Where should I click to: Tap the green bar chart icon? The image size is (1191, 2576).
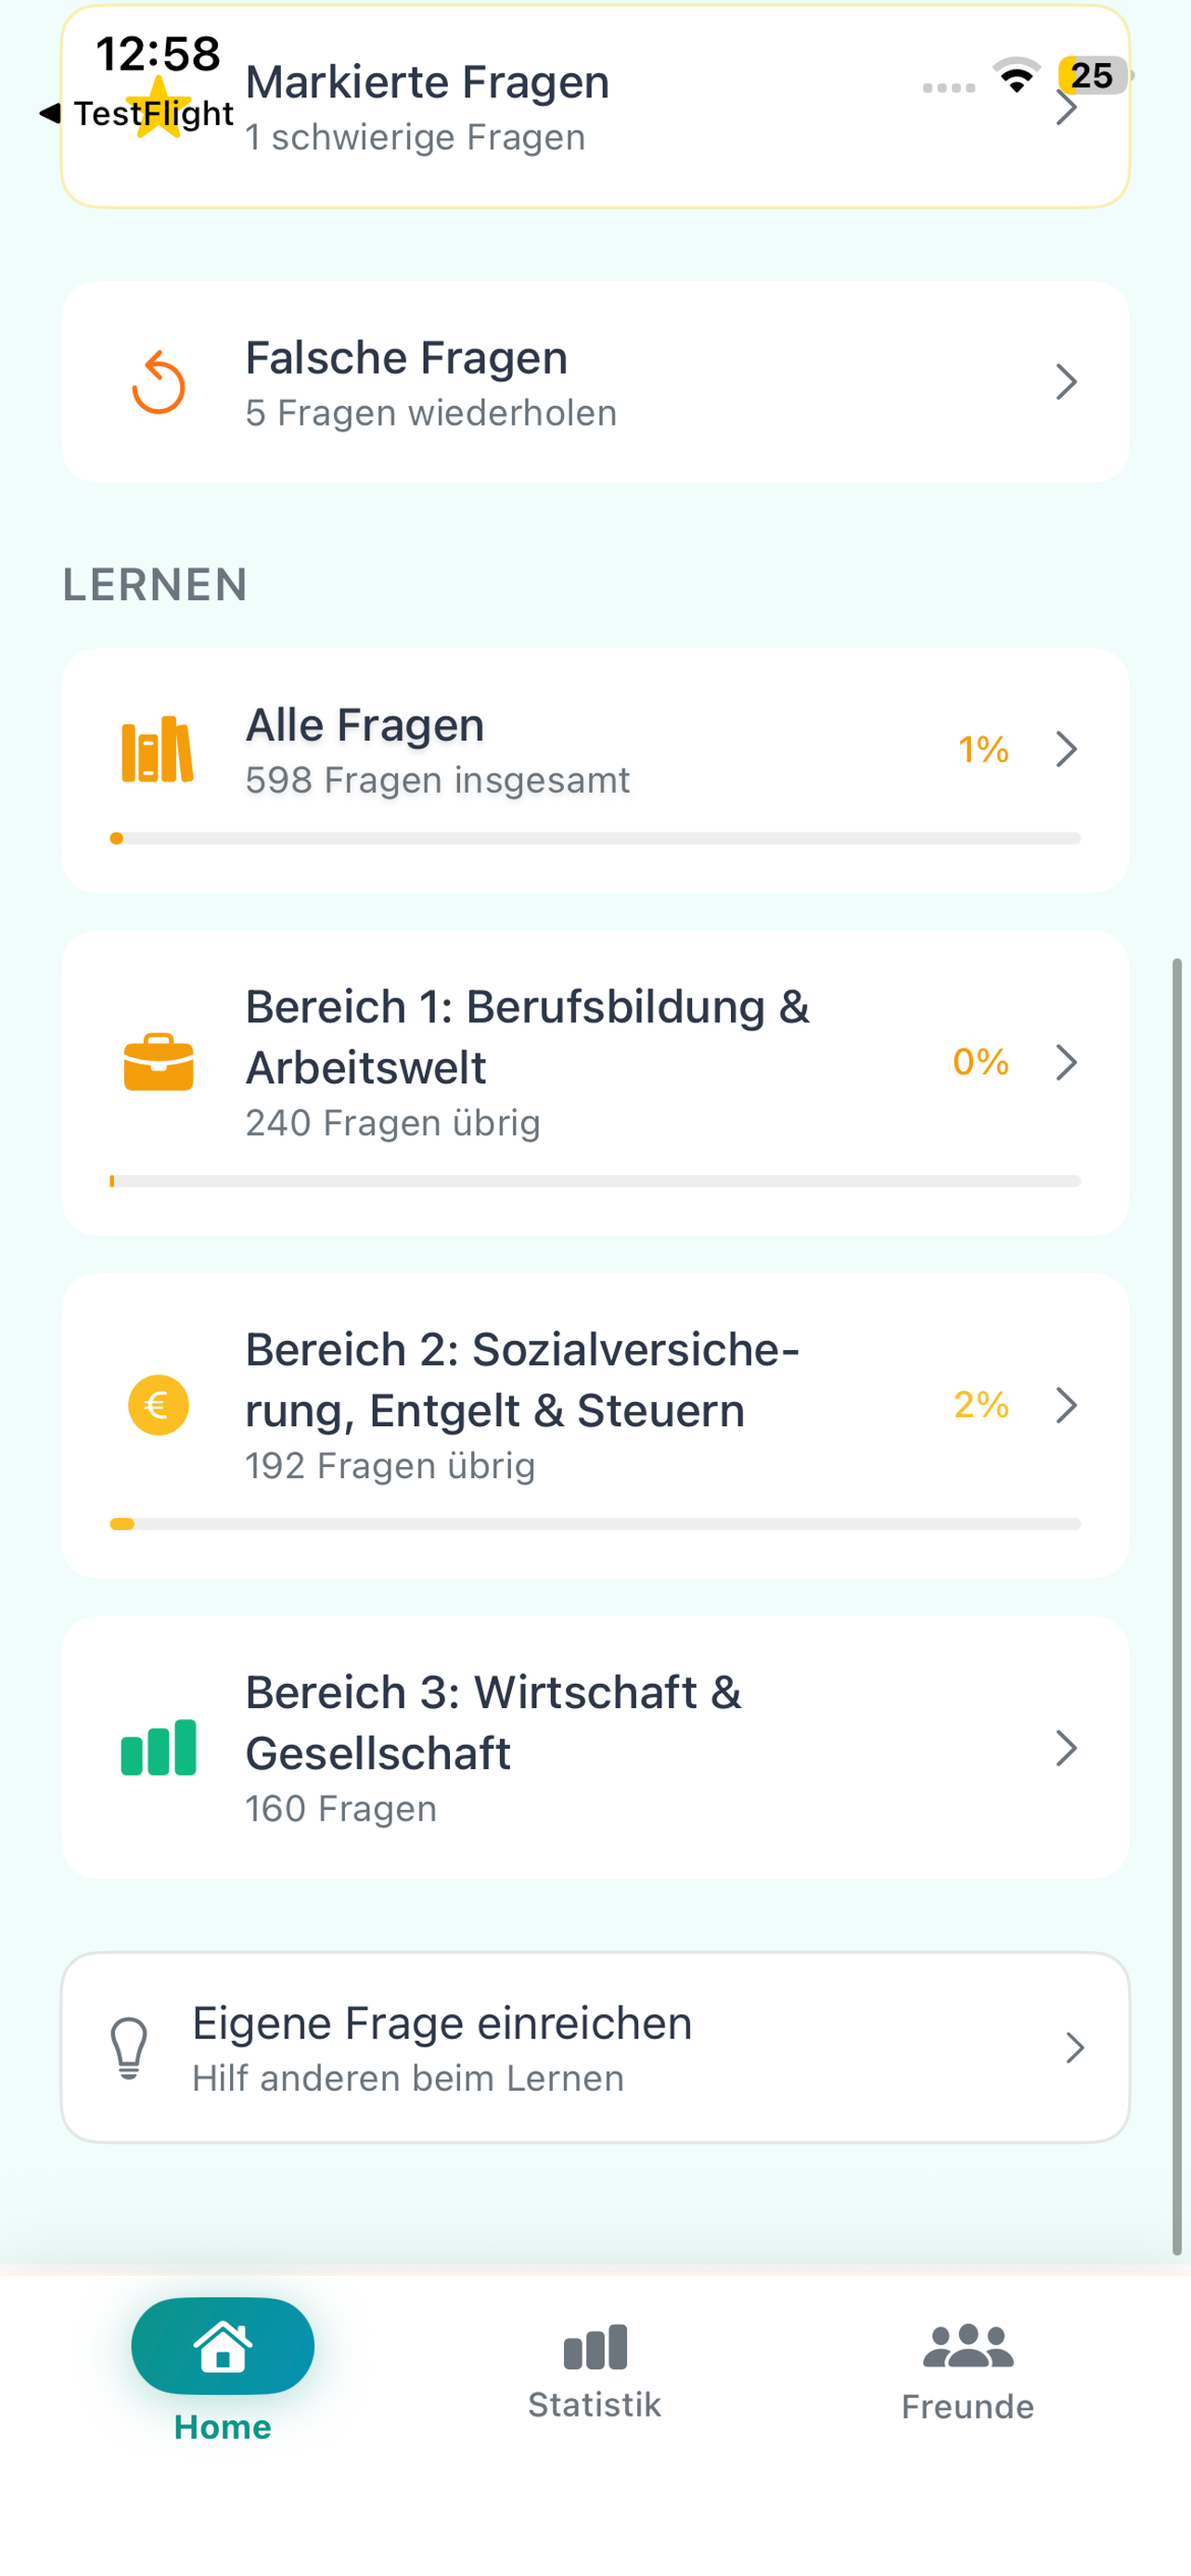(158, 1747)
